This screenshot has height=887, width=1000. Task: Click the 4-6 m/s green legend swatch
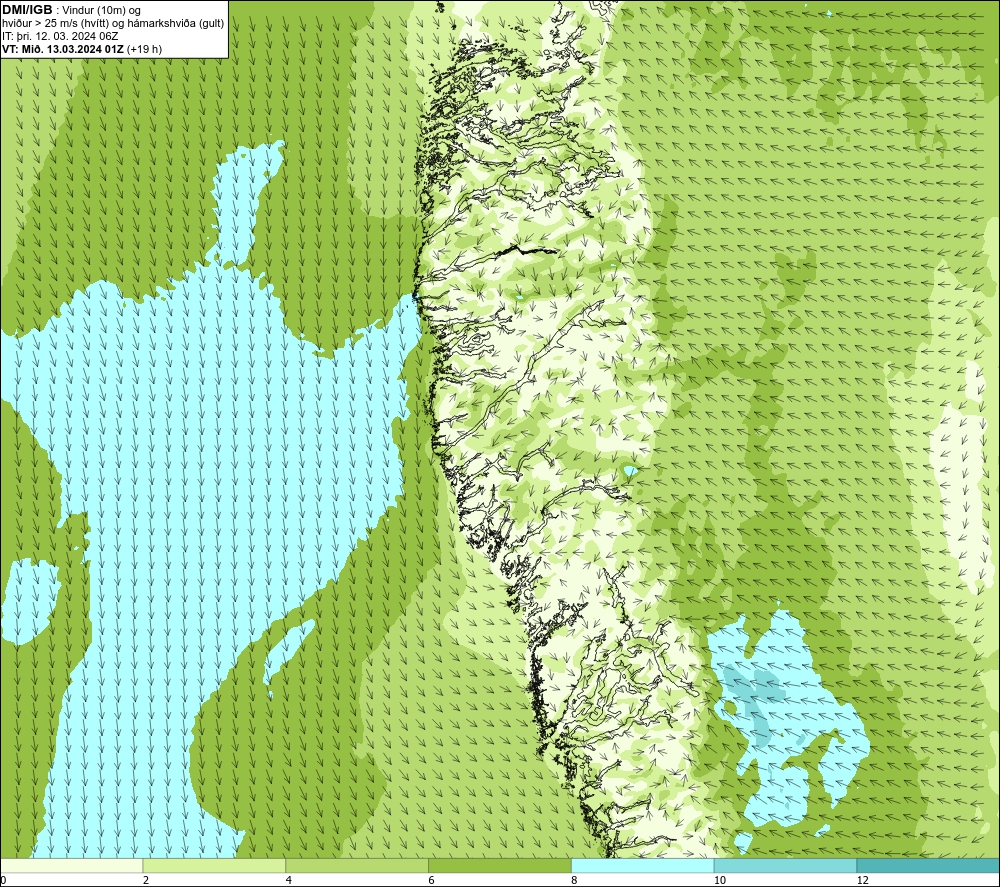point(357,865)
